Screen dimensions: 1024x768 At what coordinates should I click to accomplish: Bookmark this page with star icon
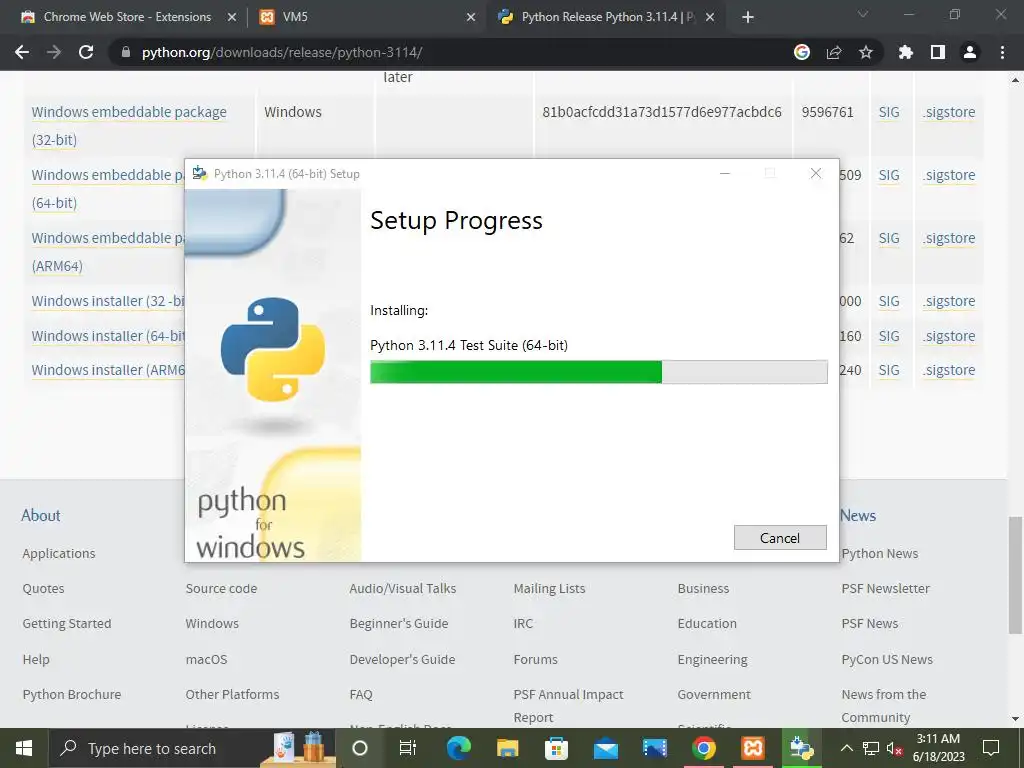(x=866, y=52)
